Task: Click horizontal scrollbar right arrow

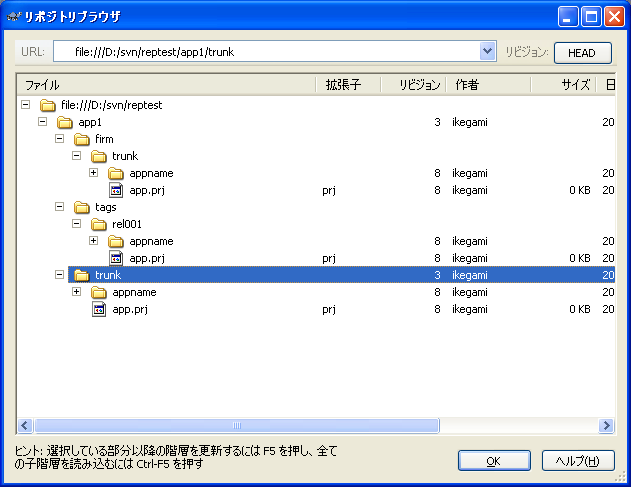Action: 606,425
